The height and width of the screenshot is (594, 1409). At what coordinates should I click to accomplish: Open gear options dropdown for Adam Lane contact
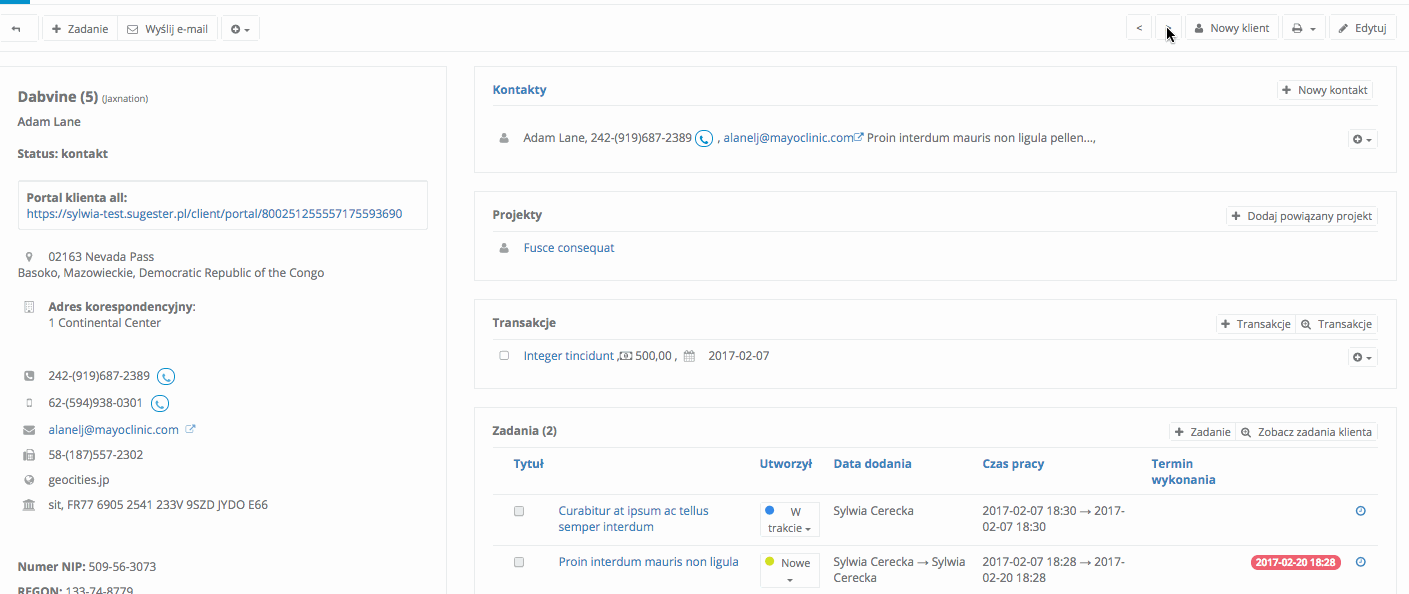(x=1362, y=140)
